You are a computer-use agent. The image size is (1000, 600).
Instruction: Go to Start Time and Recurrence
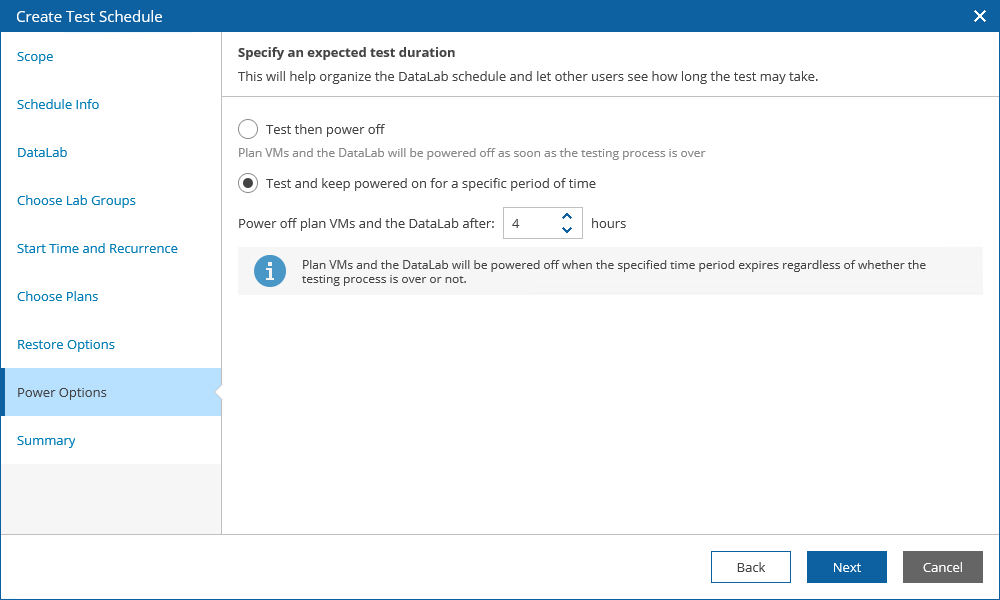pos(97,248)
